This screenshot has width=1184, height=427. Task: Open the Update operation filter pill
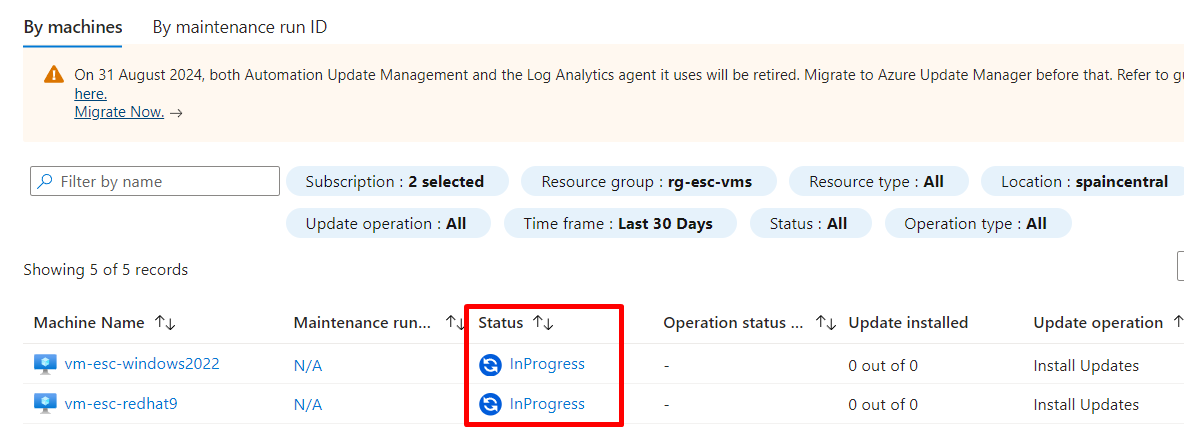point(387,224)
